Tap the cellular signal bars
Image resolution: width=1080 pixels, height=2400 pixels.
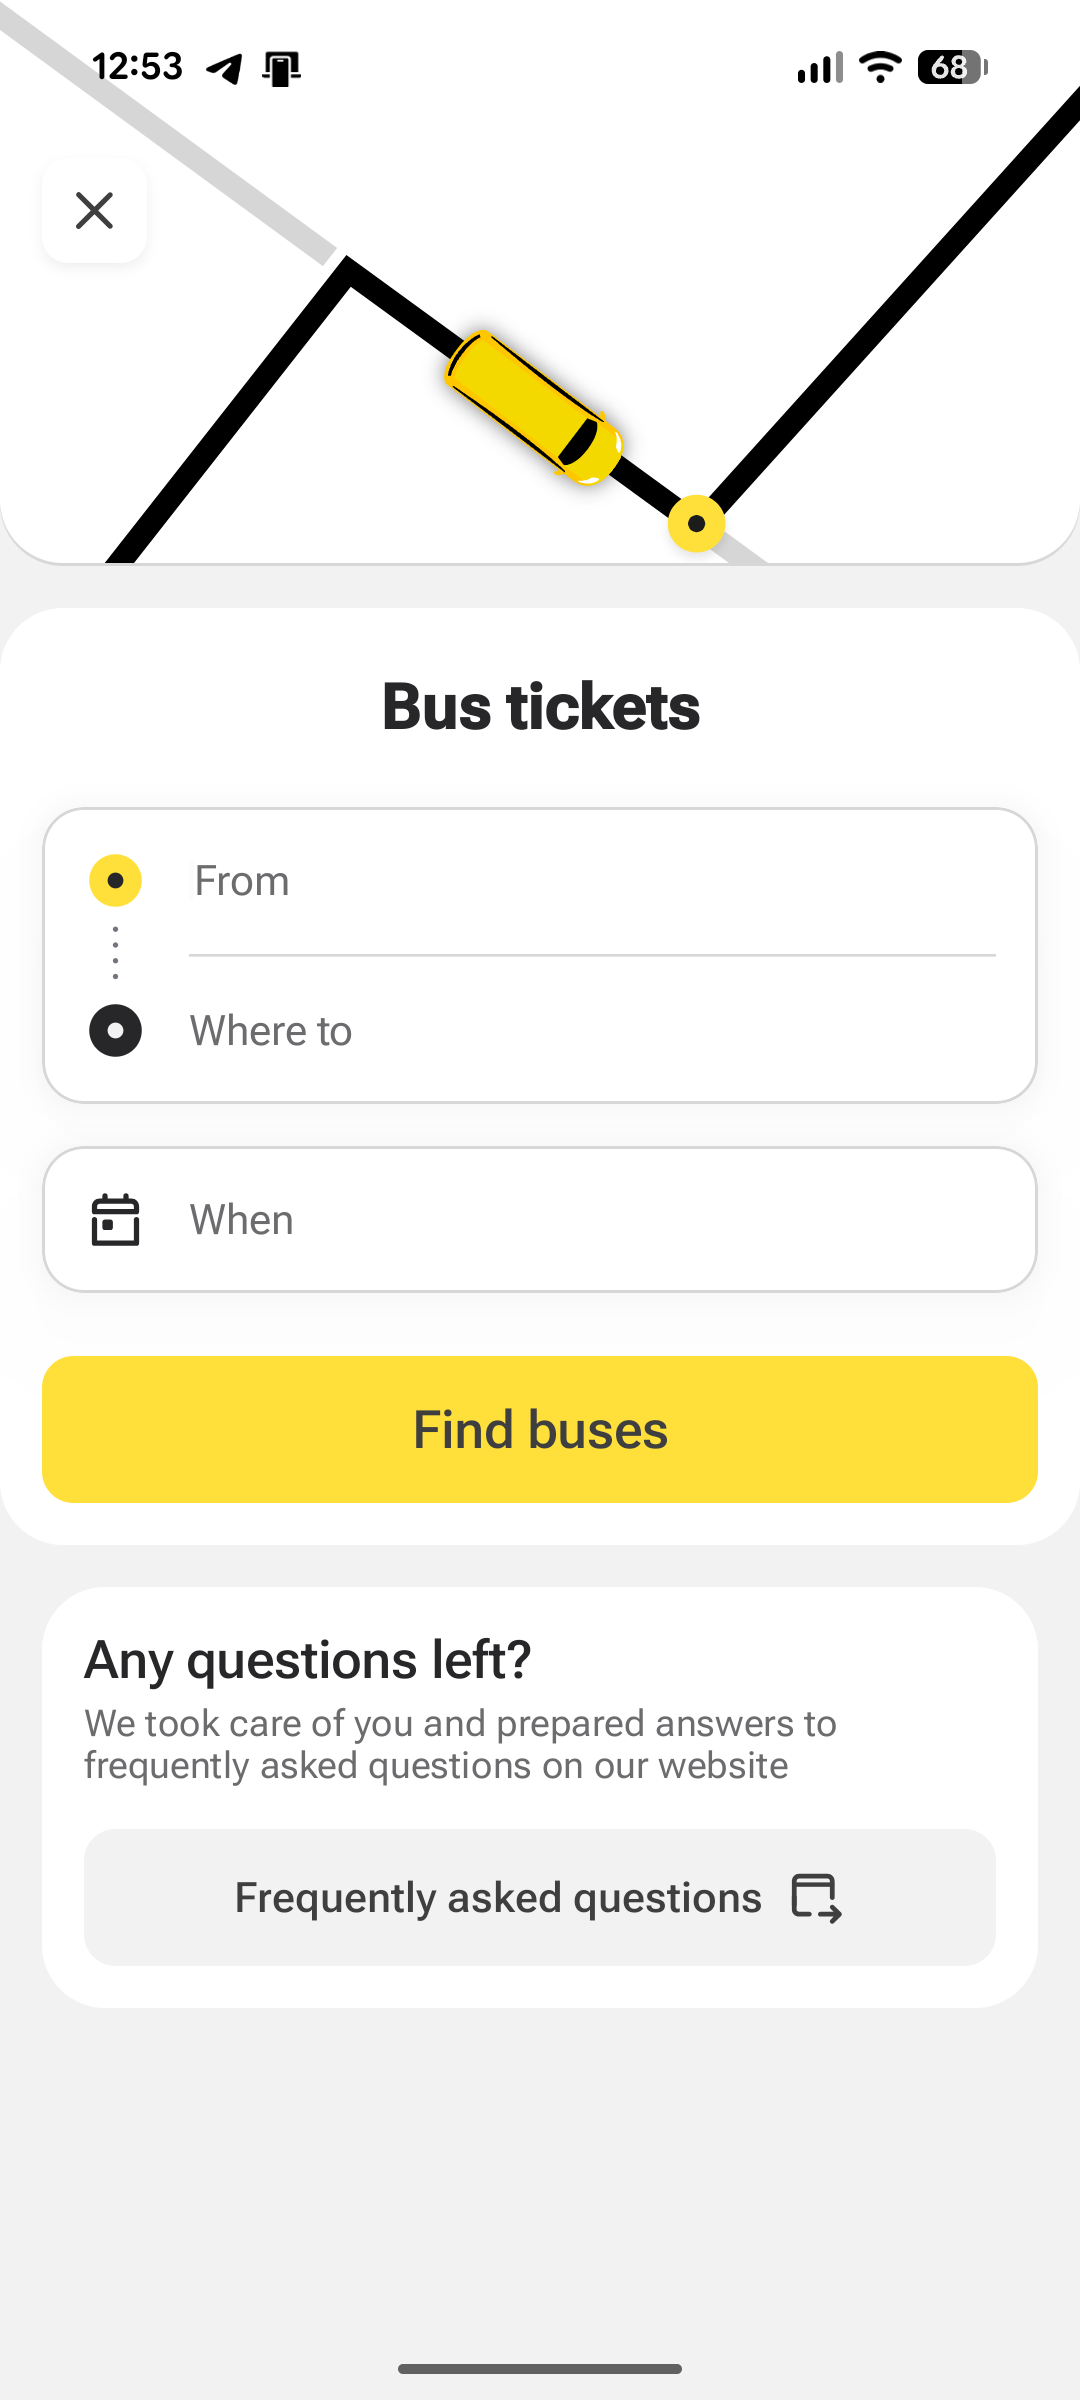(x=819, y=67)
